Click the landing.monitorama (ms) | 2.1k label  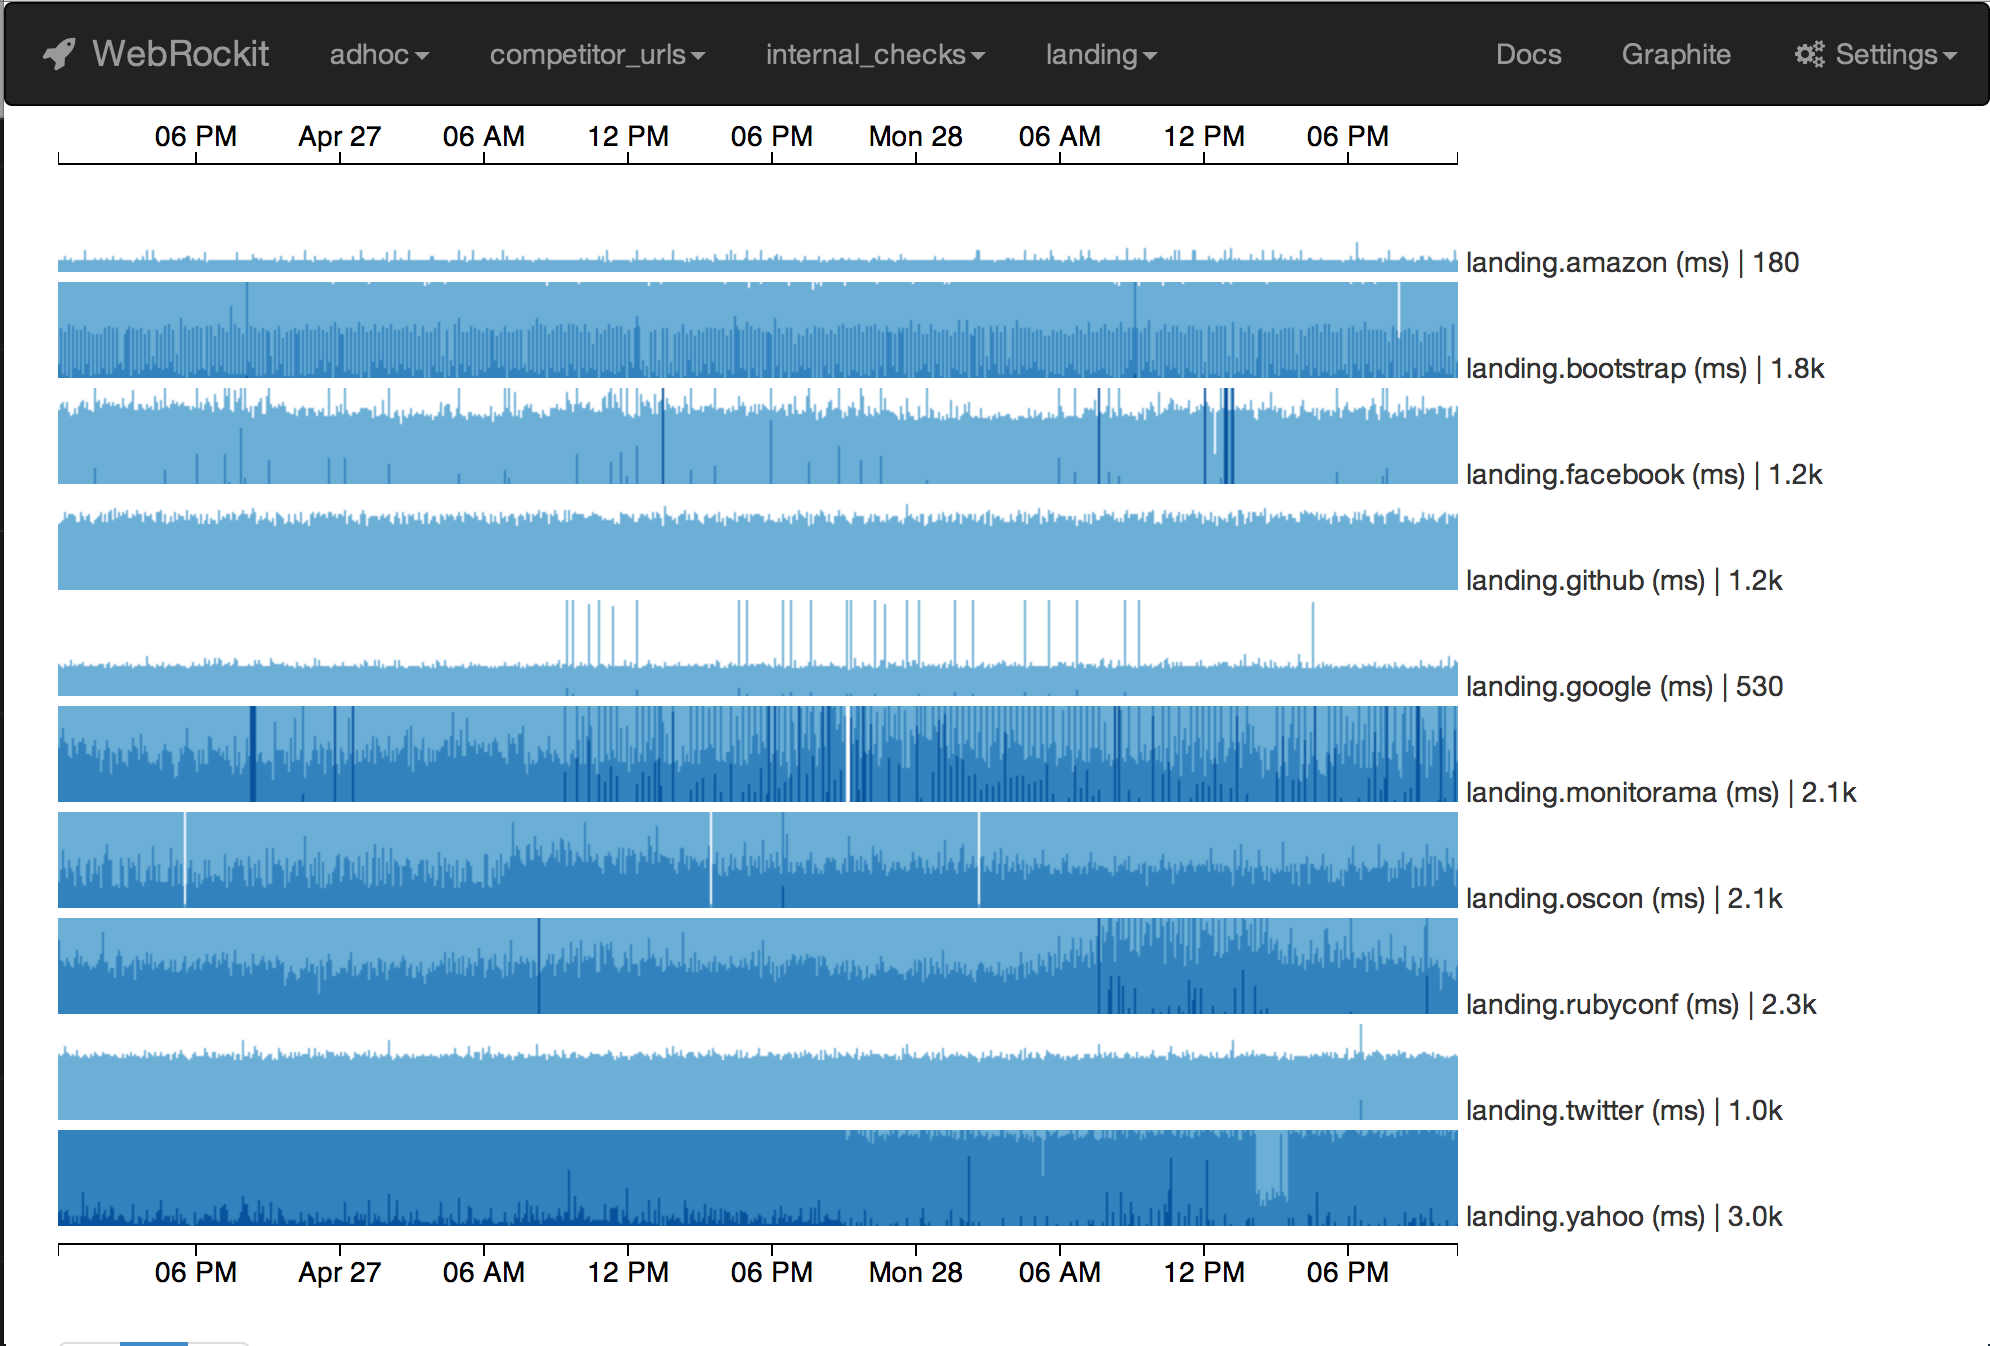pos(1661,793)
